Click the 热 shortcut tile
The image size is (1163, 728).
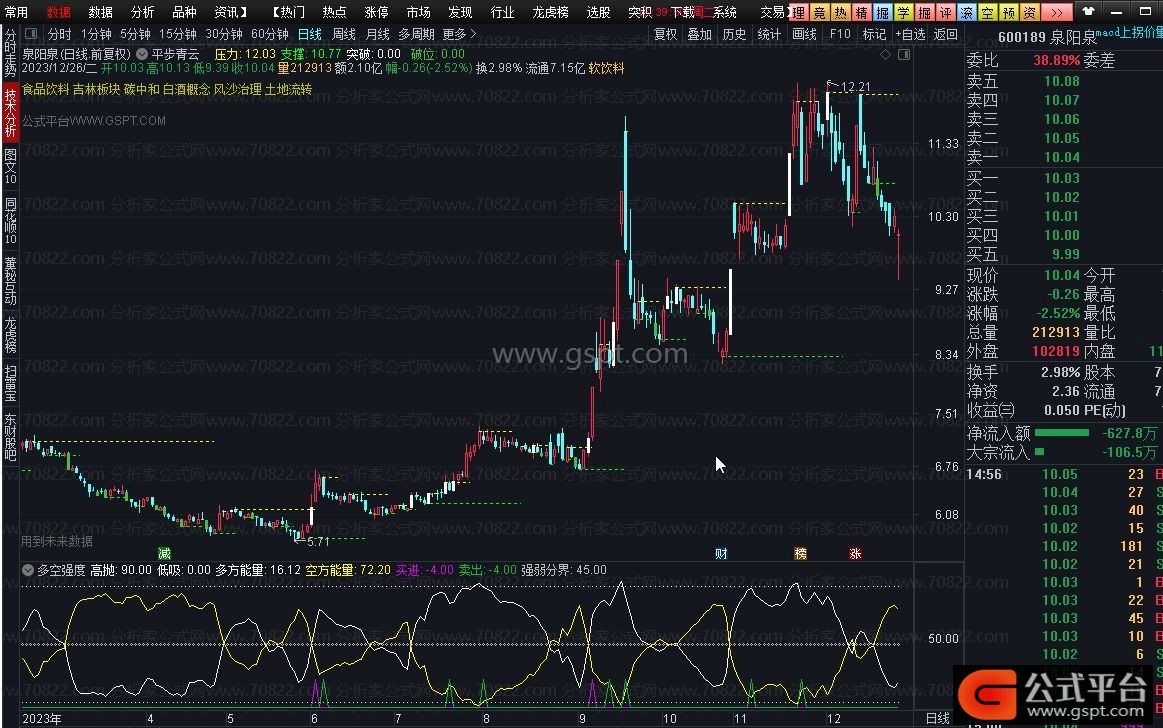(x=840, y=12)
